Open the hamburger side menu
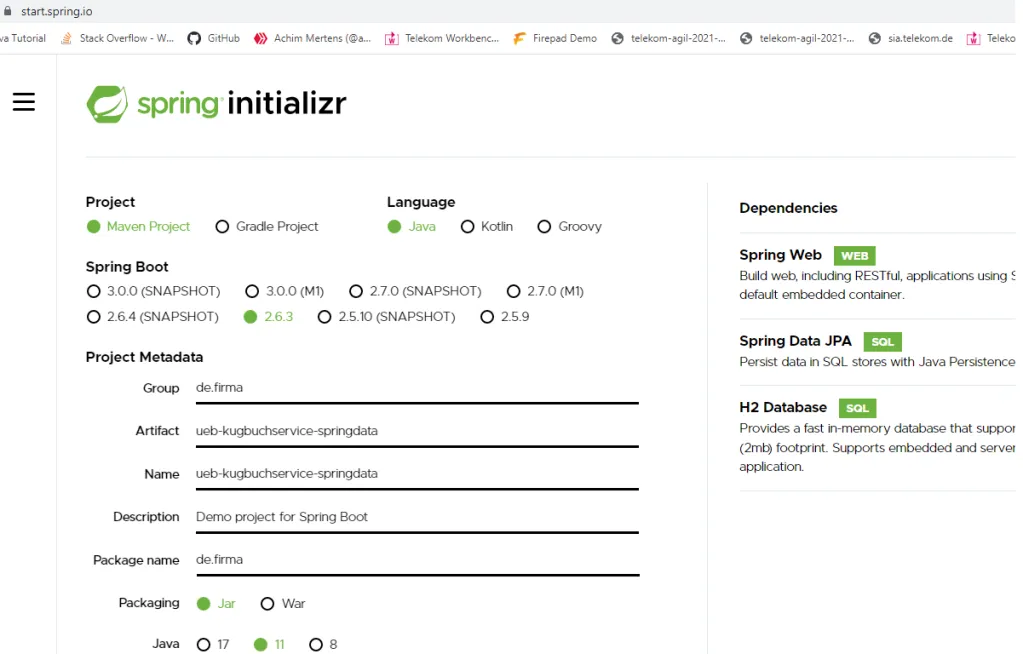1023x654 pixels. pyautogui.click(x=23, y=102)
